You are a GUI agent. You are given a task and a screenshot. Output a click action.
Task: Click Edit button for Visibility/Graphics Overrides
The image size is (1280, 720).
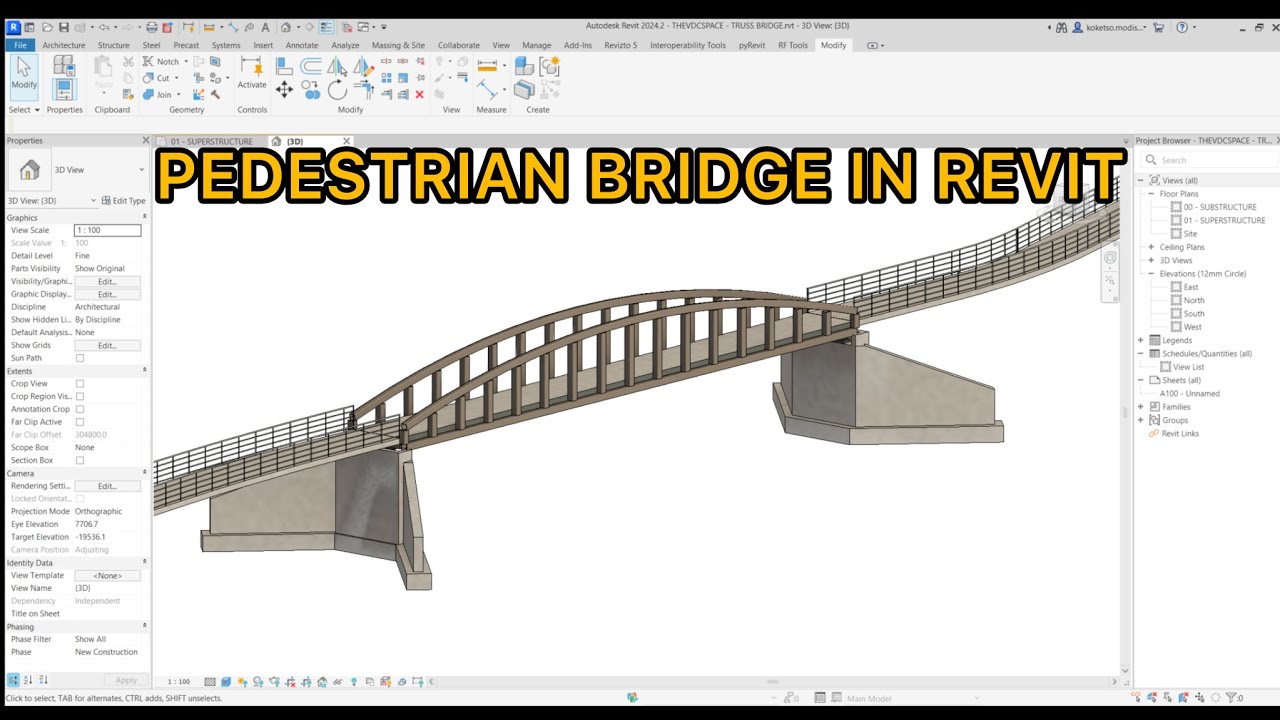click(107, 282)
